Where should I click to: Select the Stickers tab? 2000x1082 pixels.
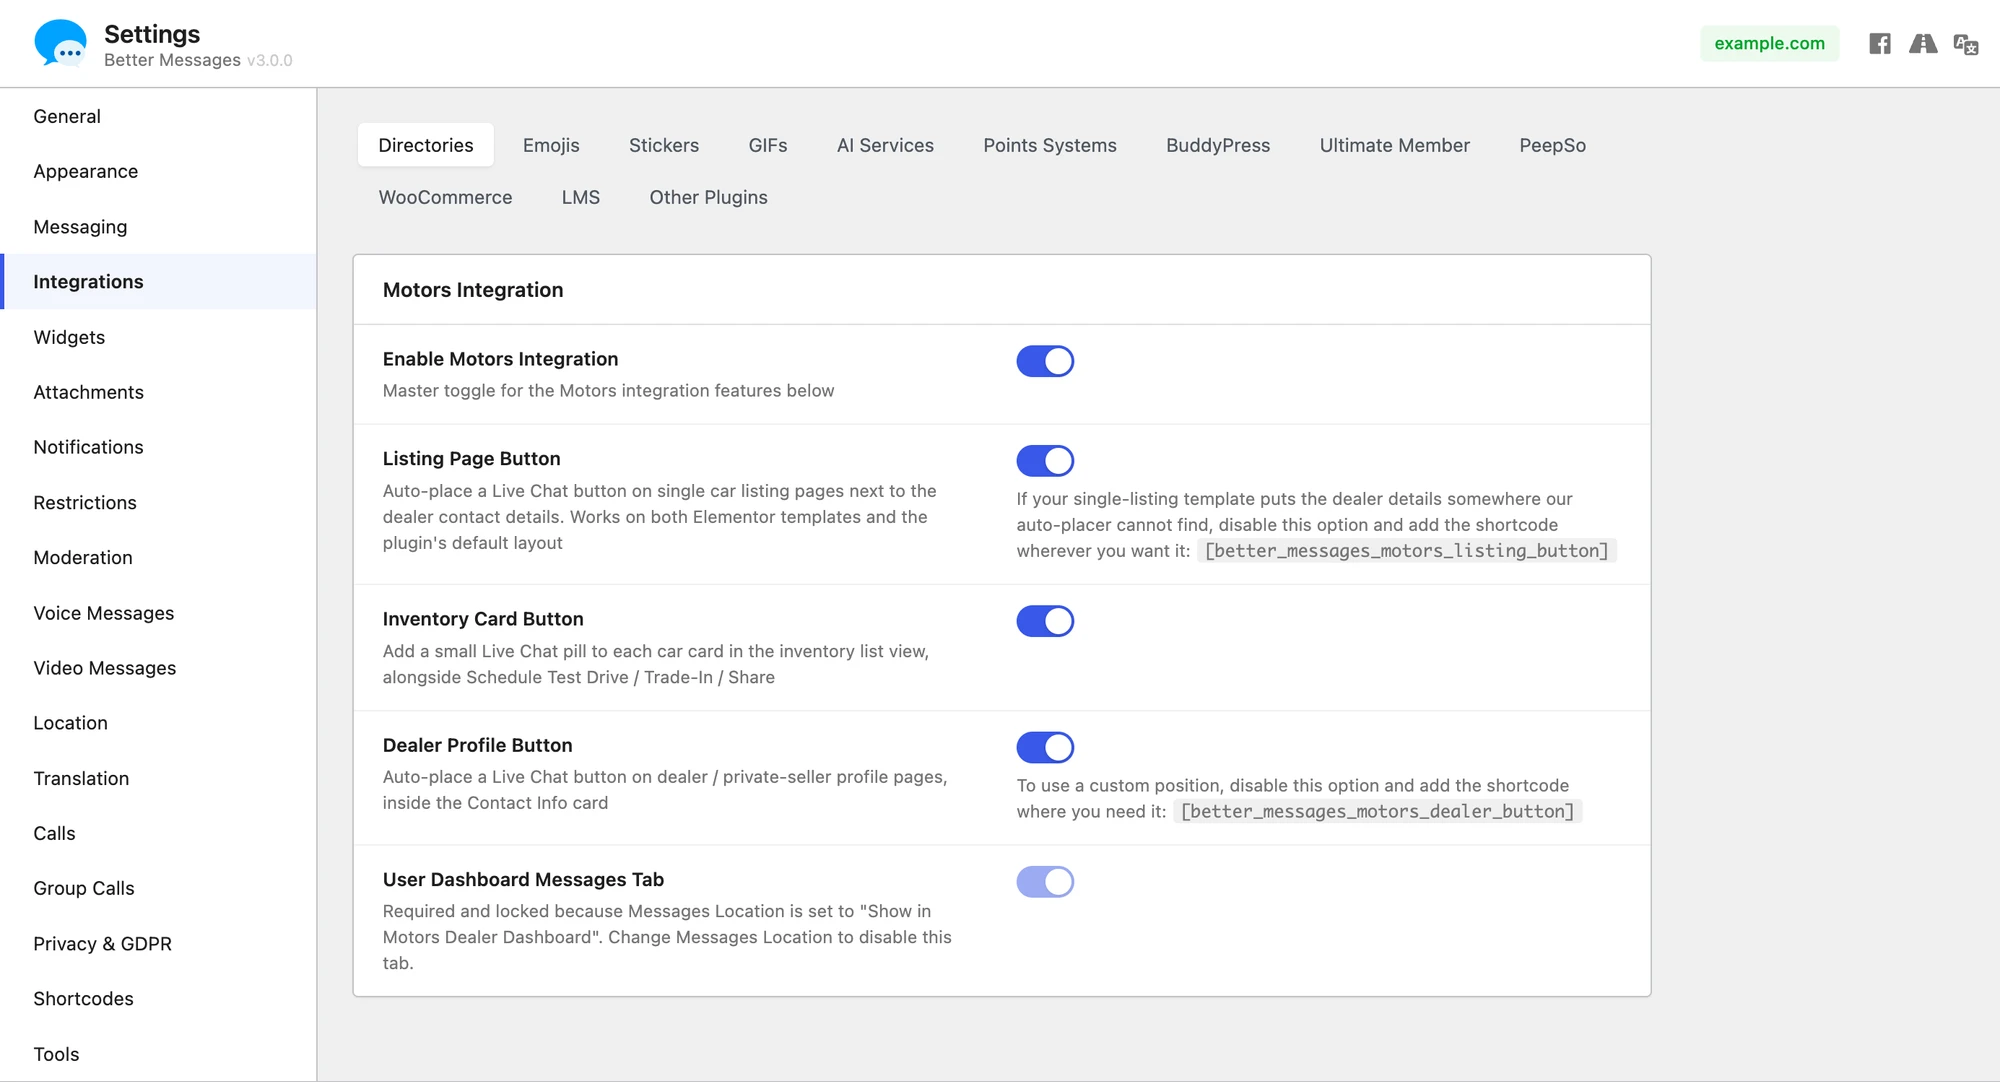click(x=664, y=145)
